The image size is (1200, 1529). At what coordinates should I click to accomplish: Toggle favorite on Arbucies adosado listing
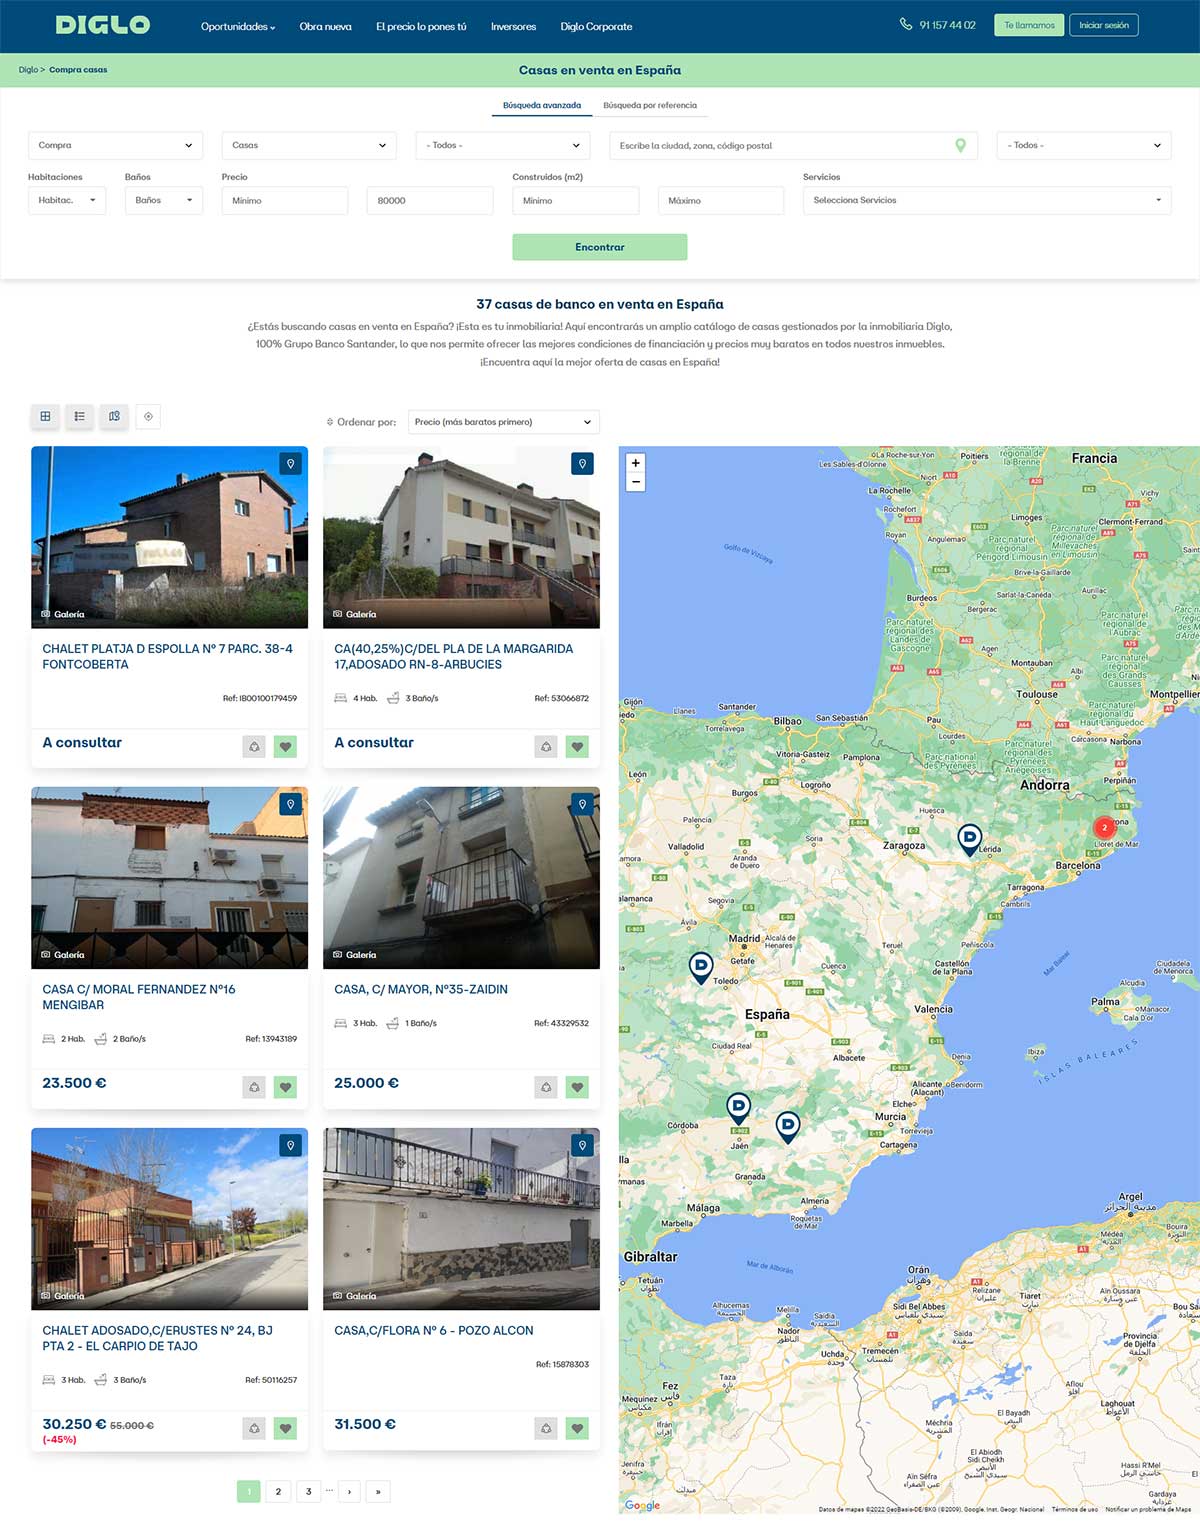coord(577,746)
